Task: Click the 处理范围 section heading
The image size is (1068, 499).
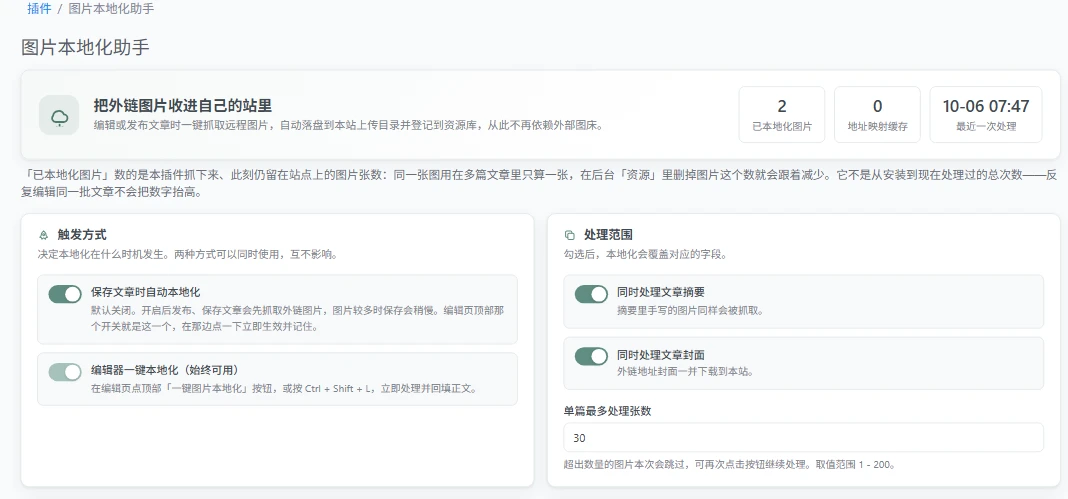Action: (608, 235)
